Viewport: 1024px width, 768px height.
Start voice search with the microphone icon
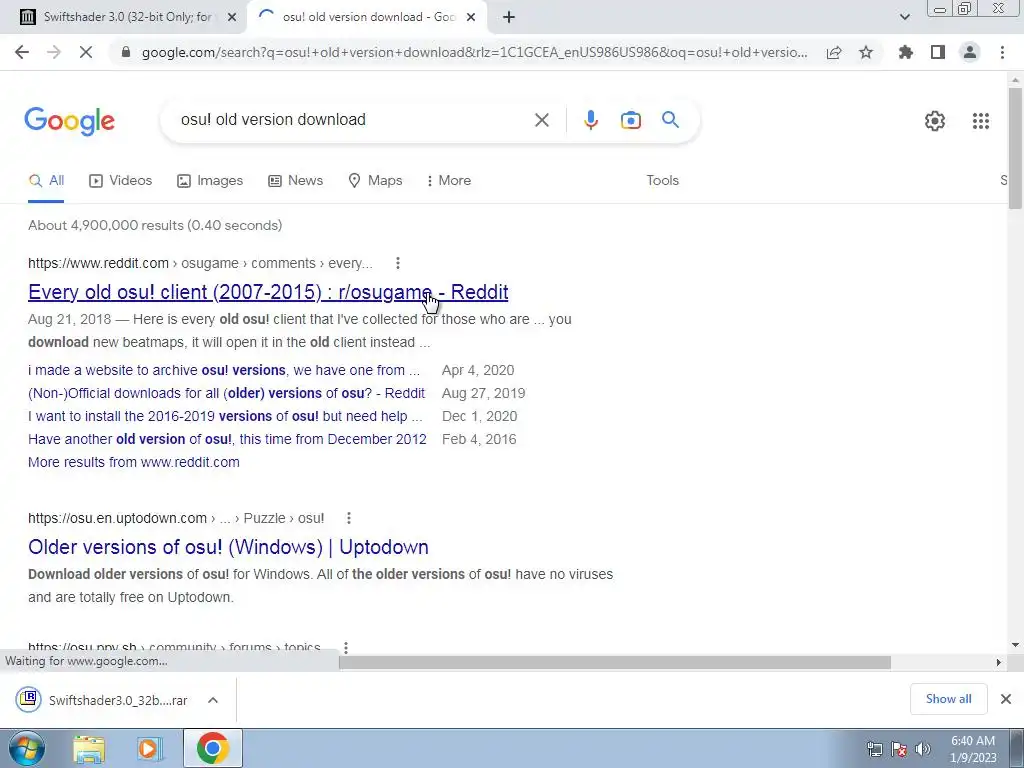point(590,120)
